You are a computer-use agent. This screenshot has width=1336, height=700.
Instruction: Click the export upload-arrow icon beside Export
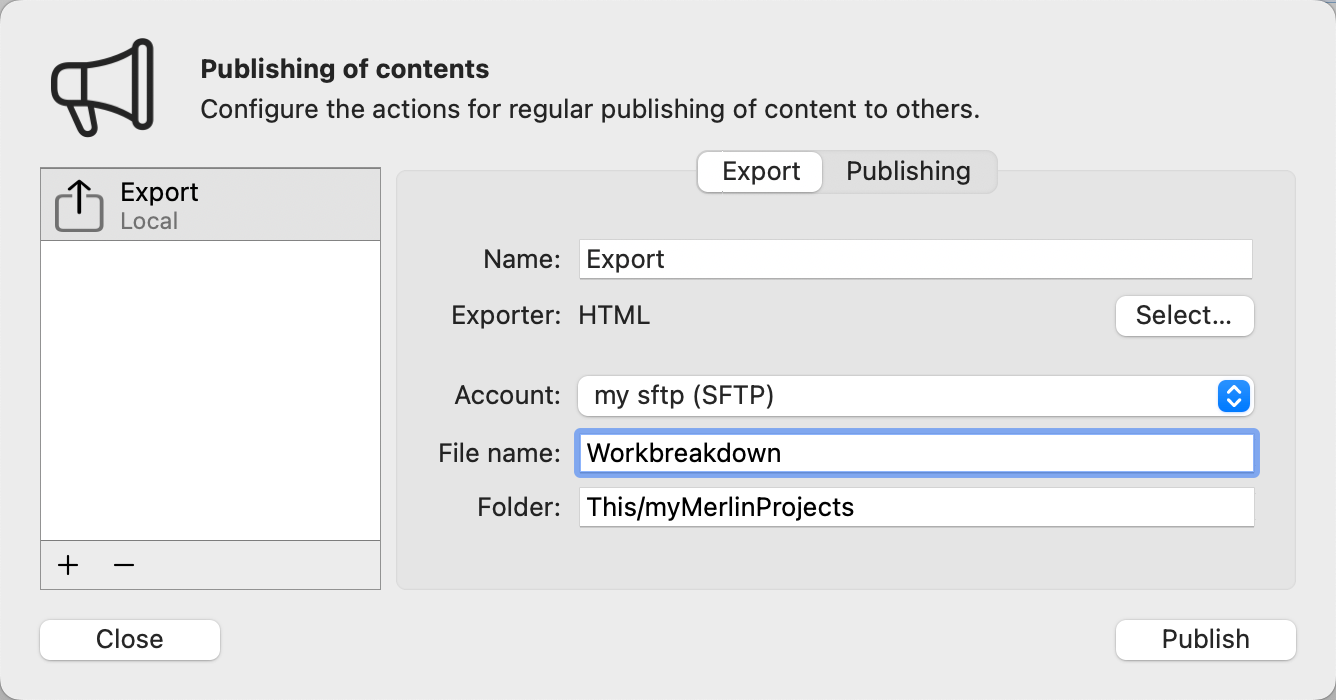(x=78, y=203)
